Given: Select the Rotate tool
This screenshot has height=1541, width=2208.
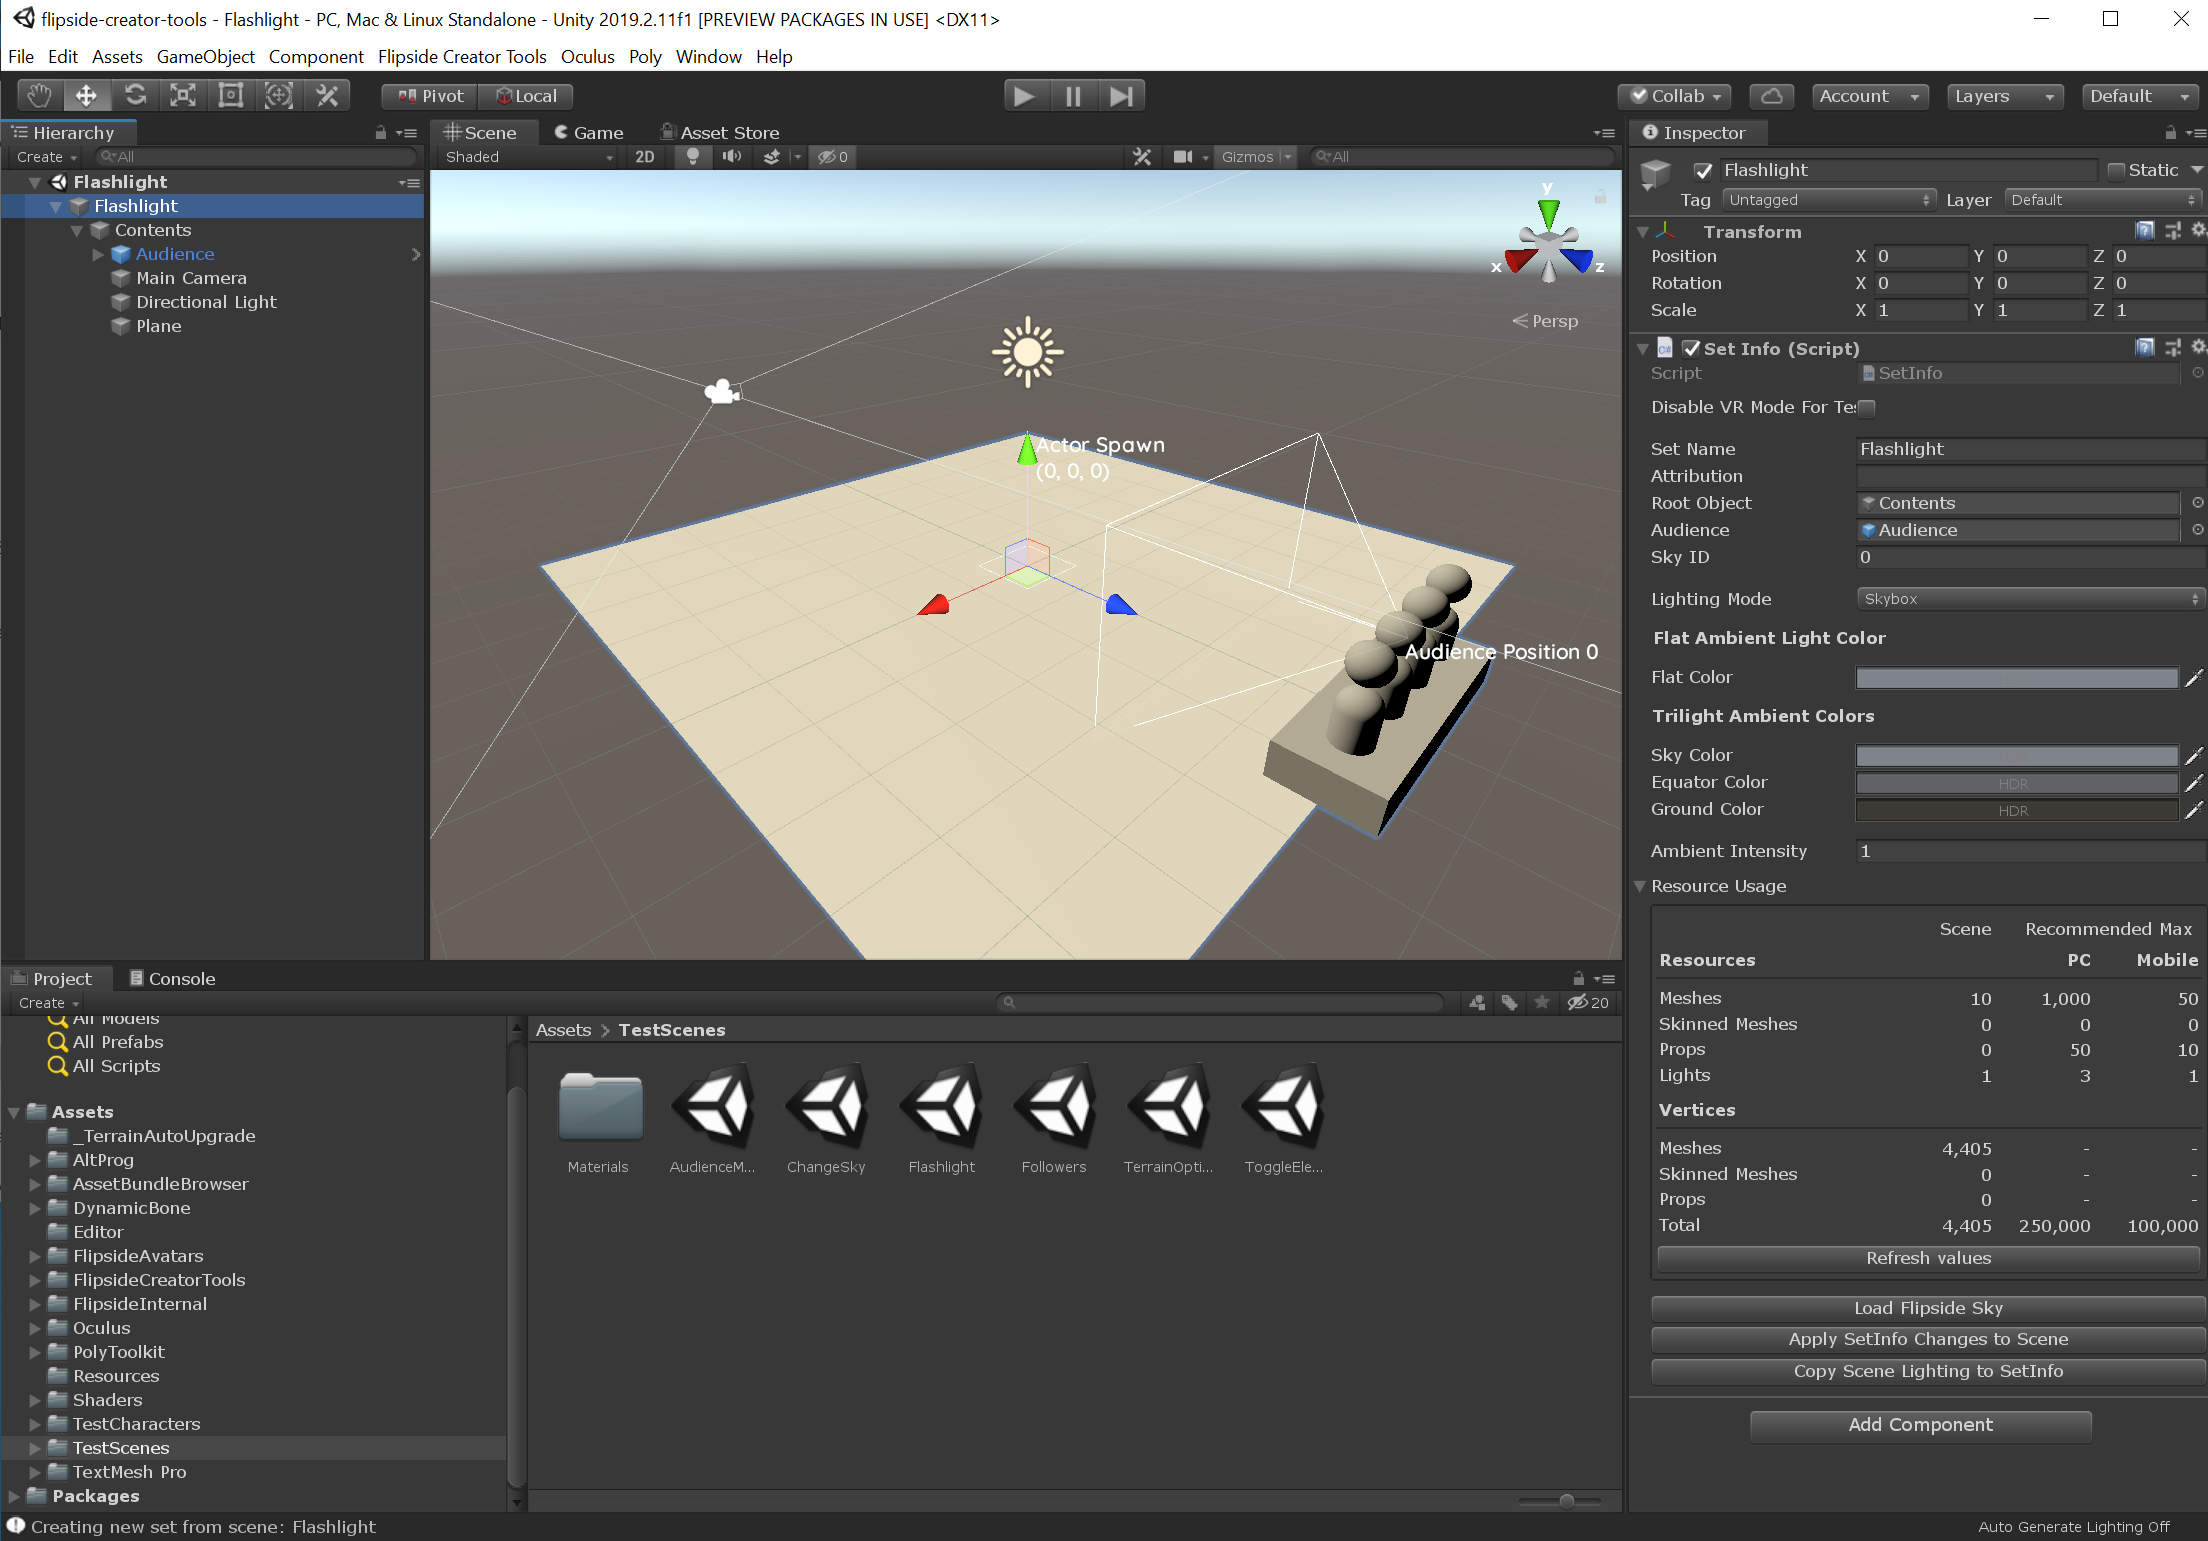Looking at the screenshot, I should pyautogui.click(x=135, y=96).
